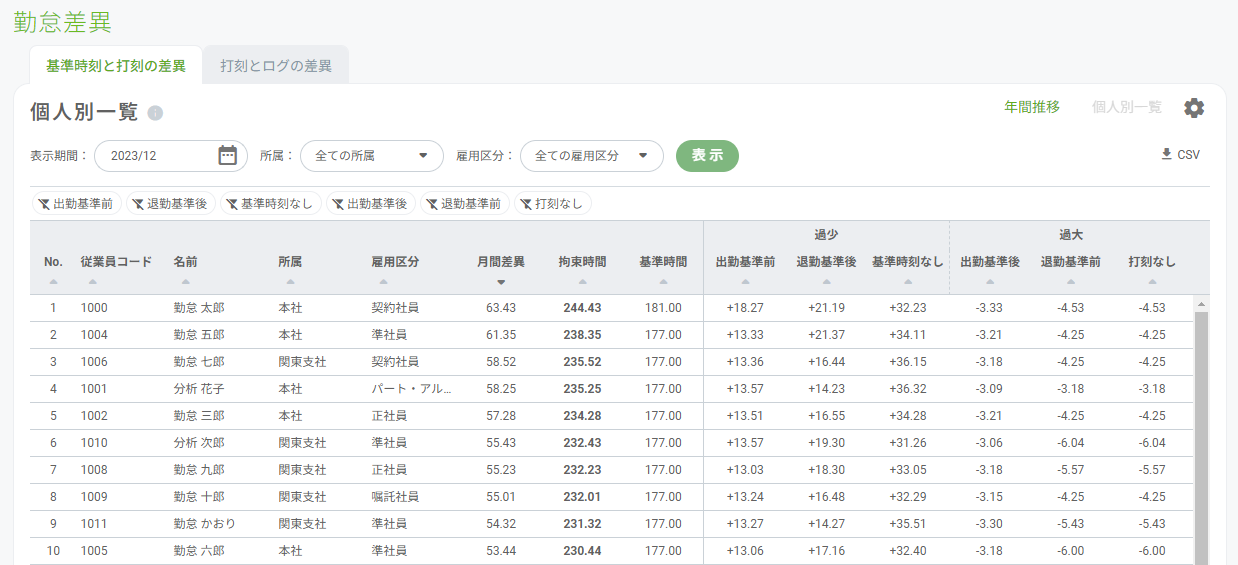Sort by 過少 退勤基準後 column arrow
Viewport: 1238px width, 565px height.
click(826, 282)
